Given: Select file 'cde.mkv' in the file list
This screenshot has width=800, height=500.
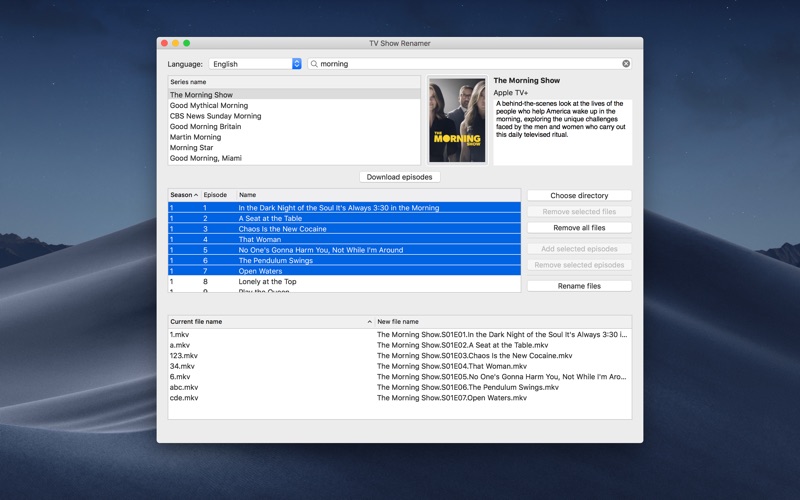Looking at the screenshot, I should [184, 398].
